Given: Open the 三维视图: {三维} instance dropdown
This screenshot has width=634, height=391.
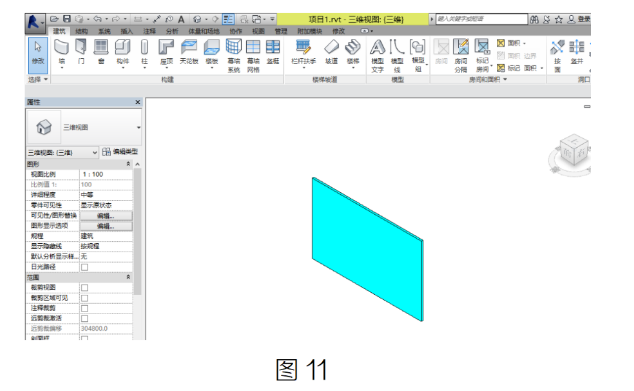Looking at the screenshot, I should click(63, 152).
